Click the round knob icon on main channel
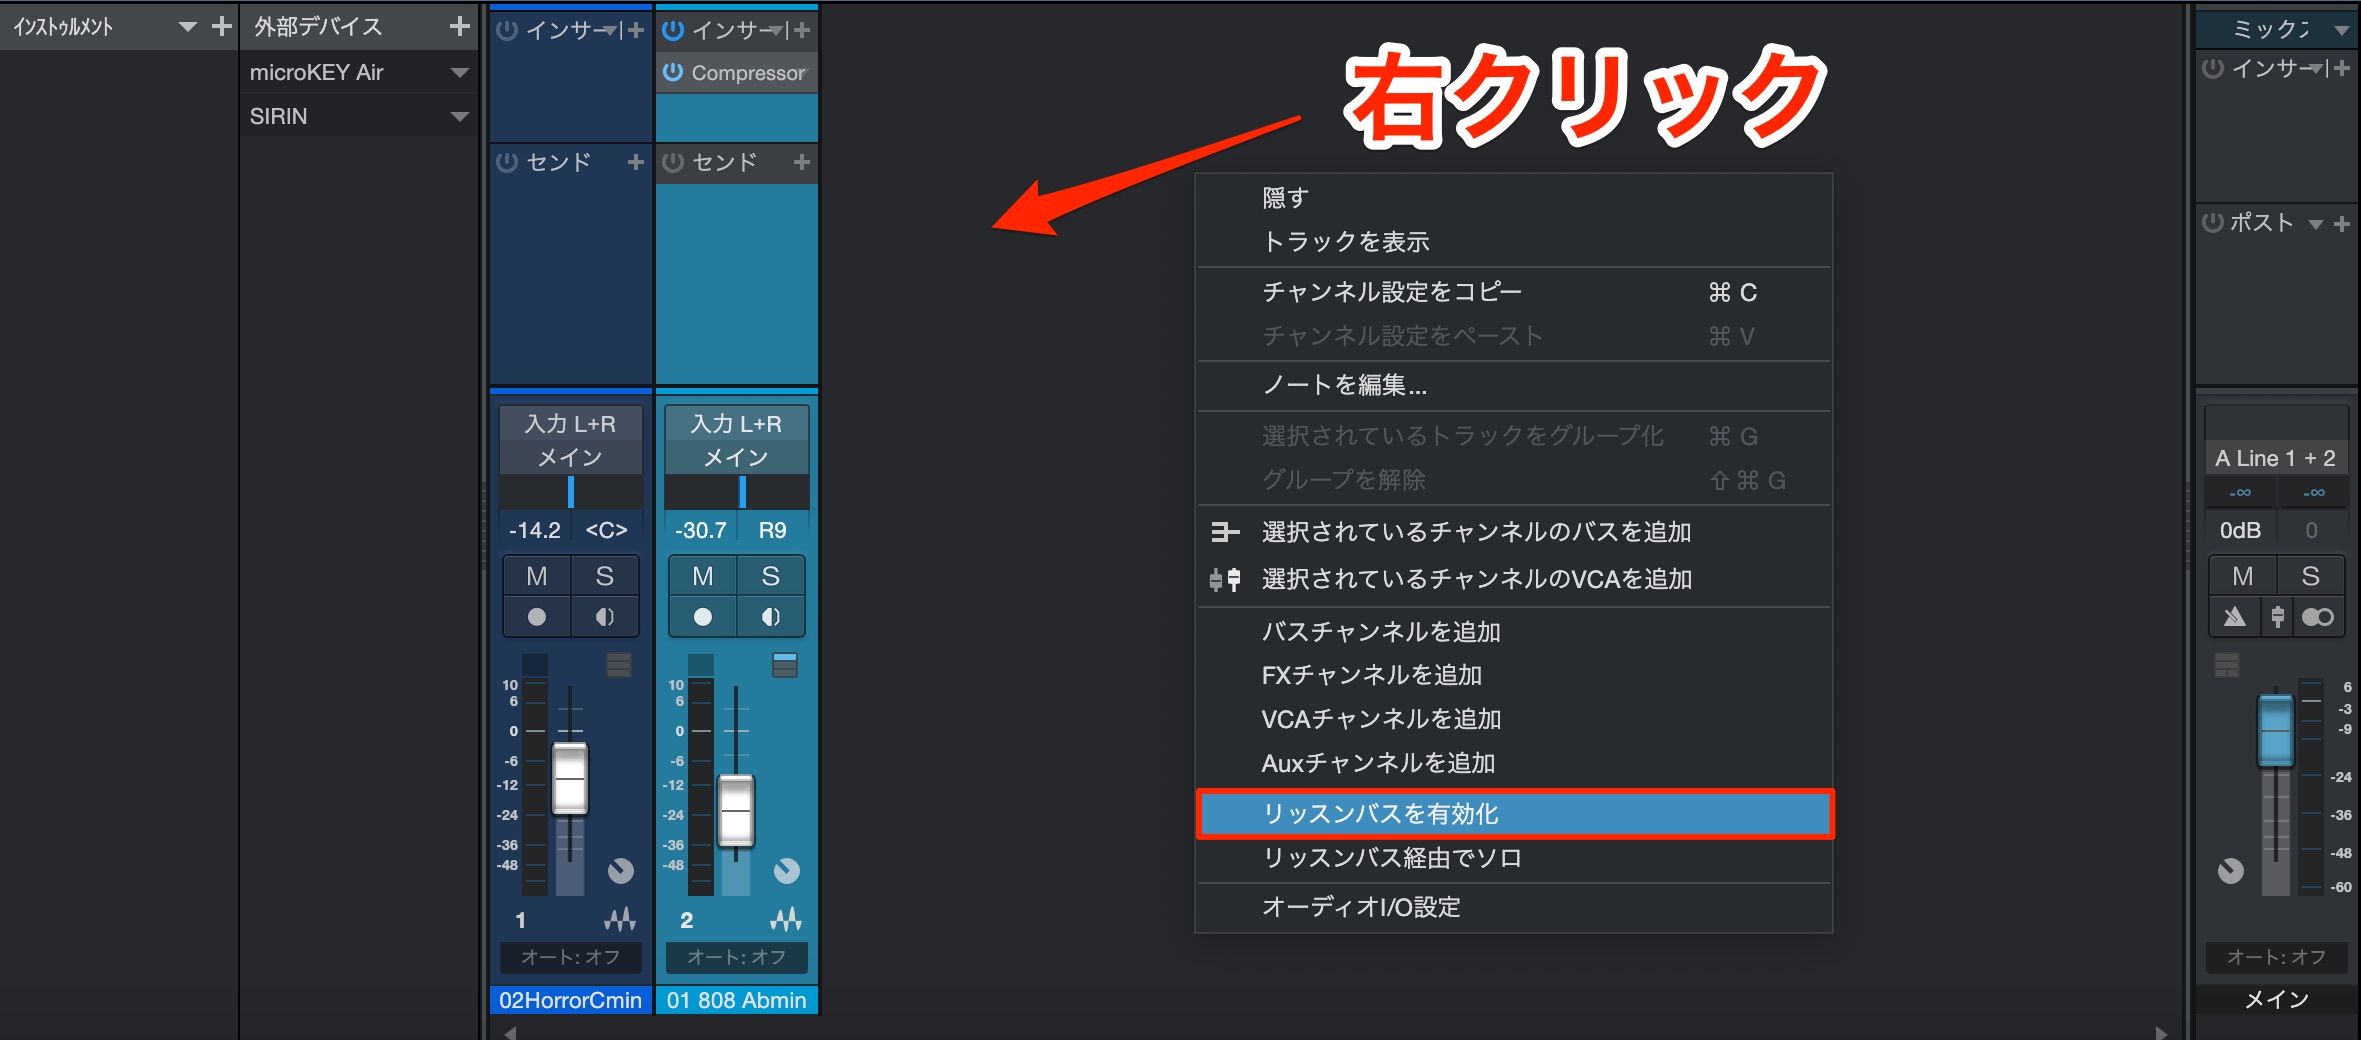 pyautogui.click(x=2230, y=871)
